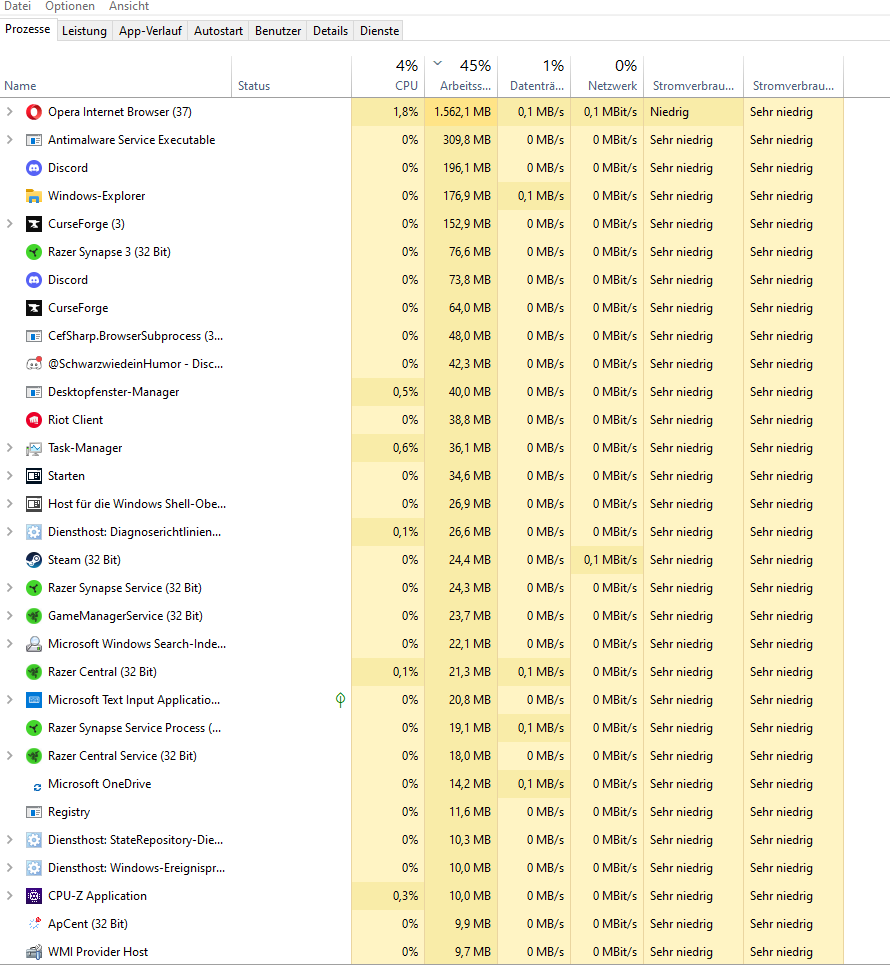Open the Ansicht menu
This screenshot has height=970, width=890.
(x=129, y=6)
